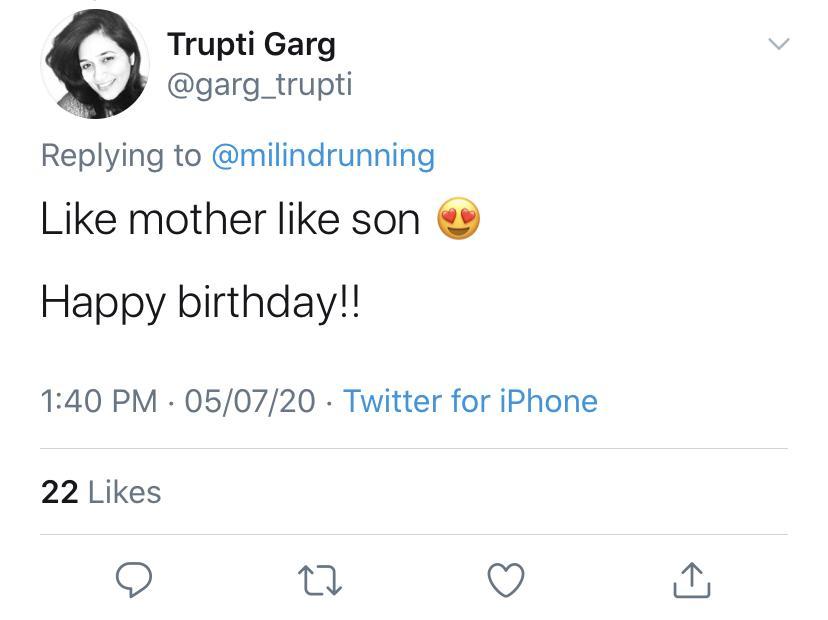Click the 1:40 PM timestamp
828x620 pixels.
pos(99,401)
